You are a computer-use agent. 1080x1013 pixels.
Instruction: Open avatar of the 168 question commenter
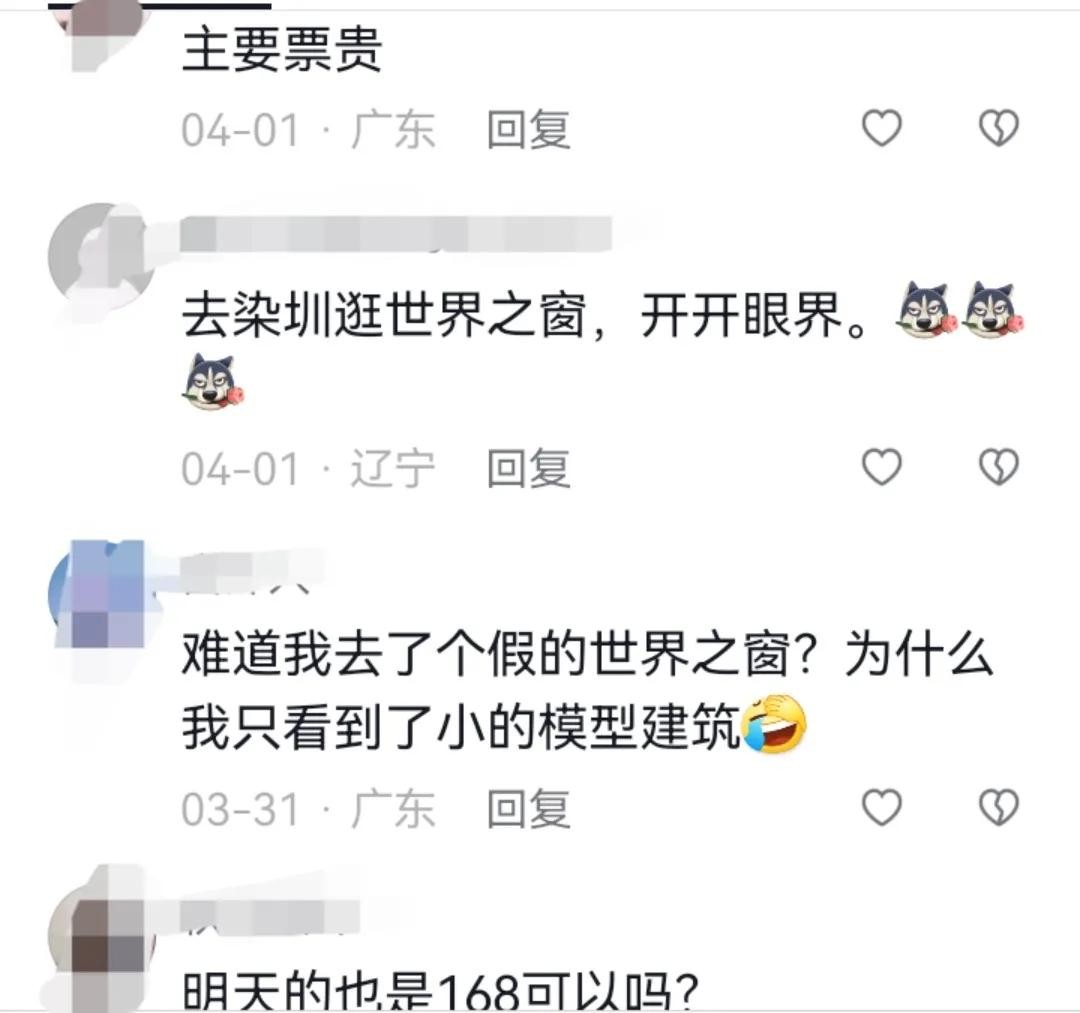(102, 935)
